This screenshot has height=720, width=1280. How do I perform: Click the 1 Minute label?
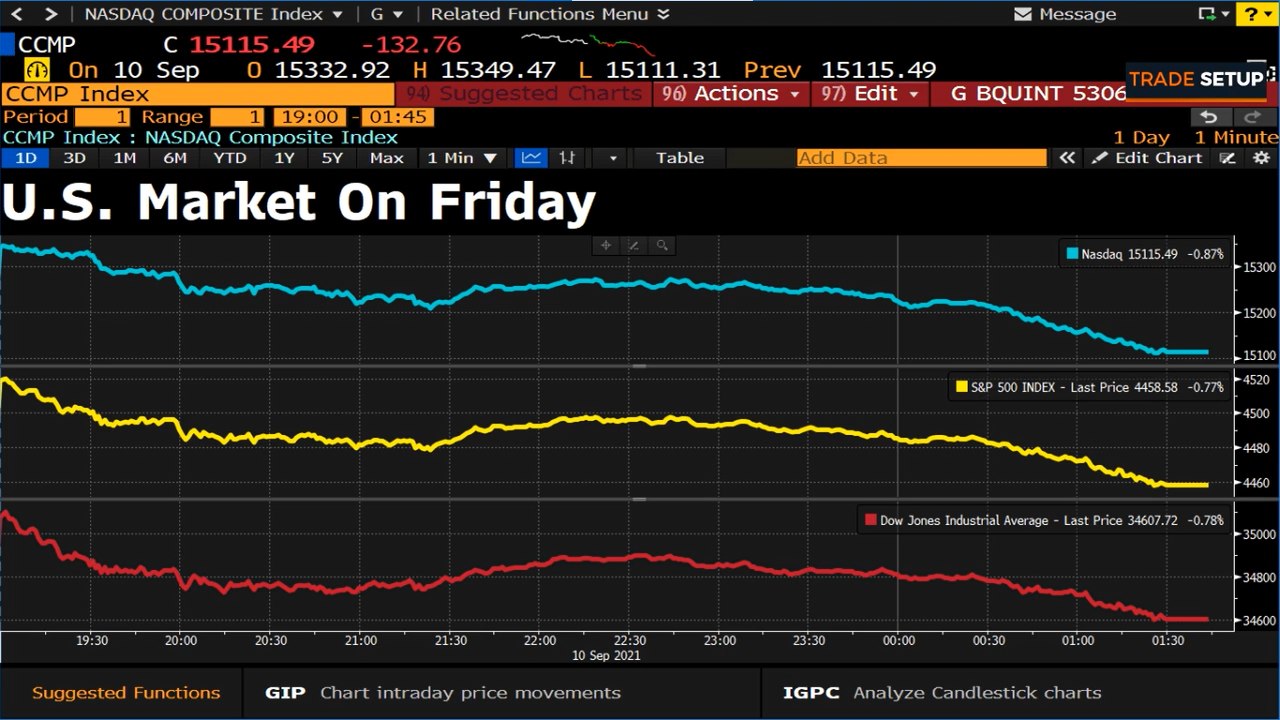(x=1236, y=137)
